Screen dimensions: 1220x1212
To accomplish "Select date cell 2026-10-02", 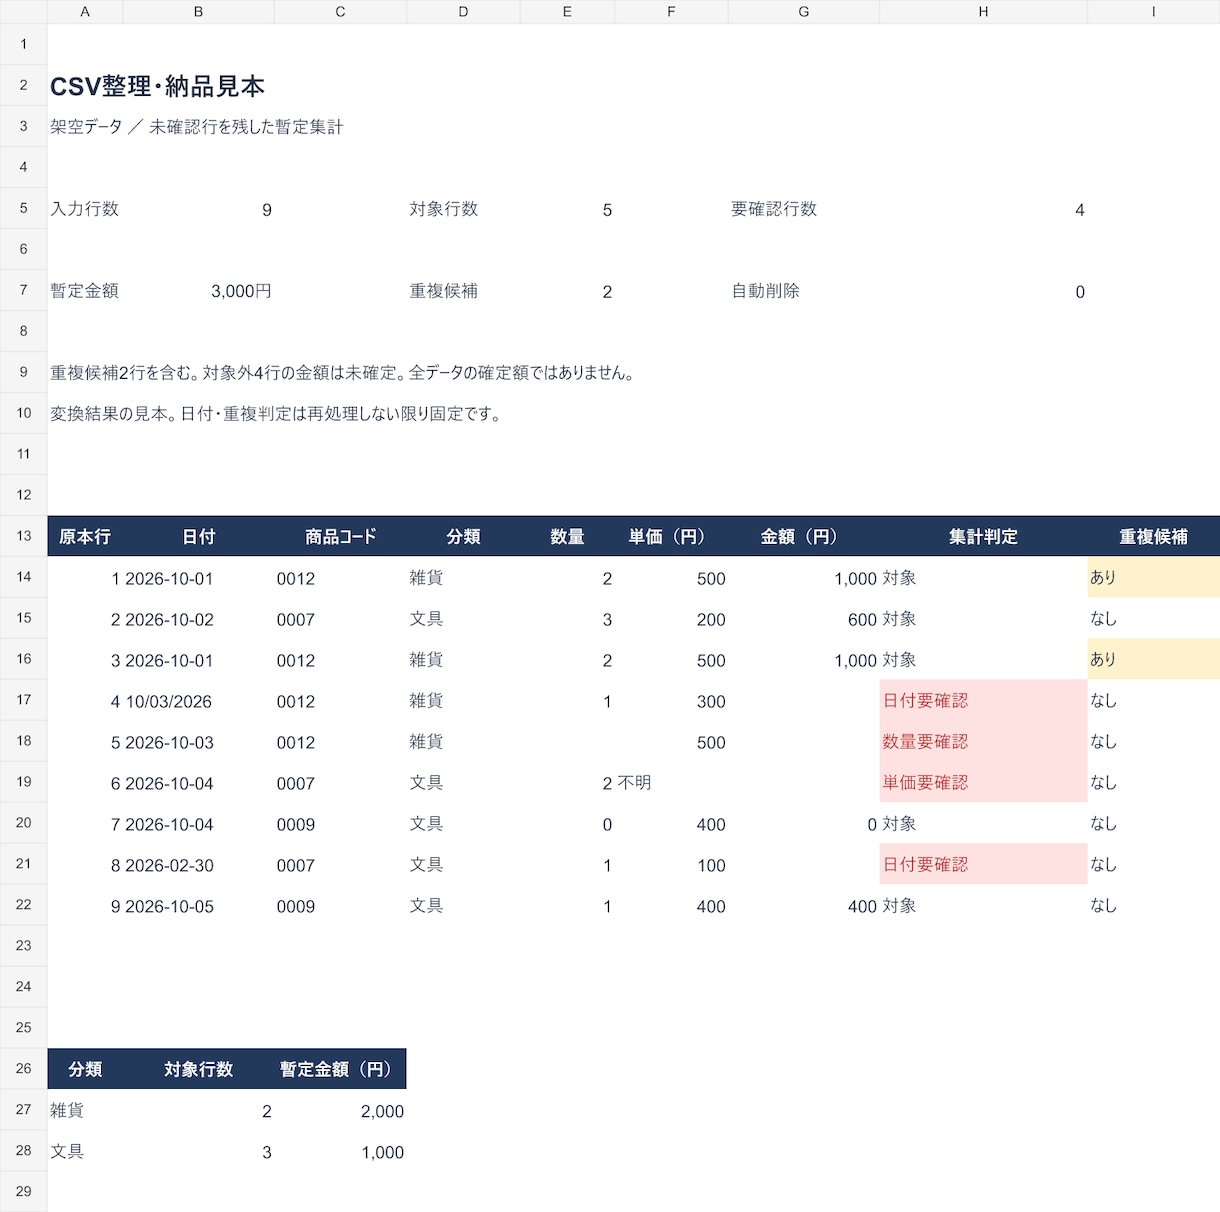I will [198, 619].
